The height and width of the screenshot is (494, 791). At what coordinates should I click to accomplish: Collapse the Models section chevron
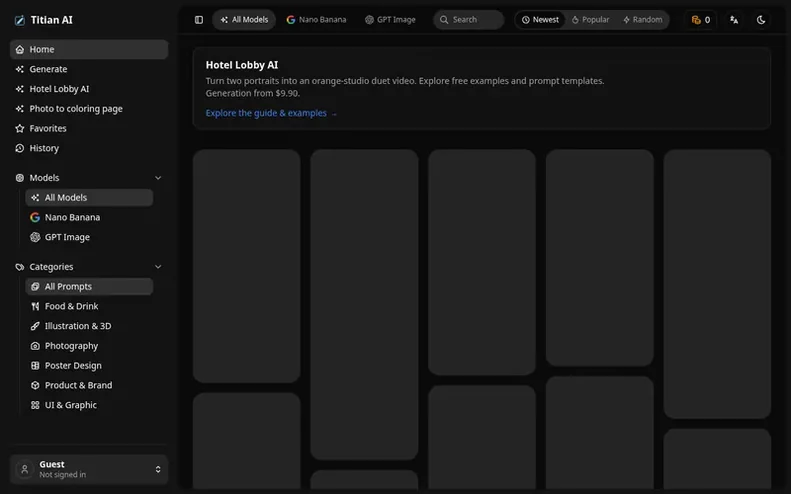pos(158,178)
